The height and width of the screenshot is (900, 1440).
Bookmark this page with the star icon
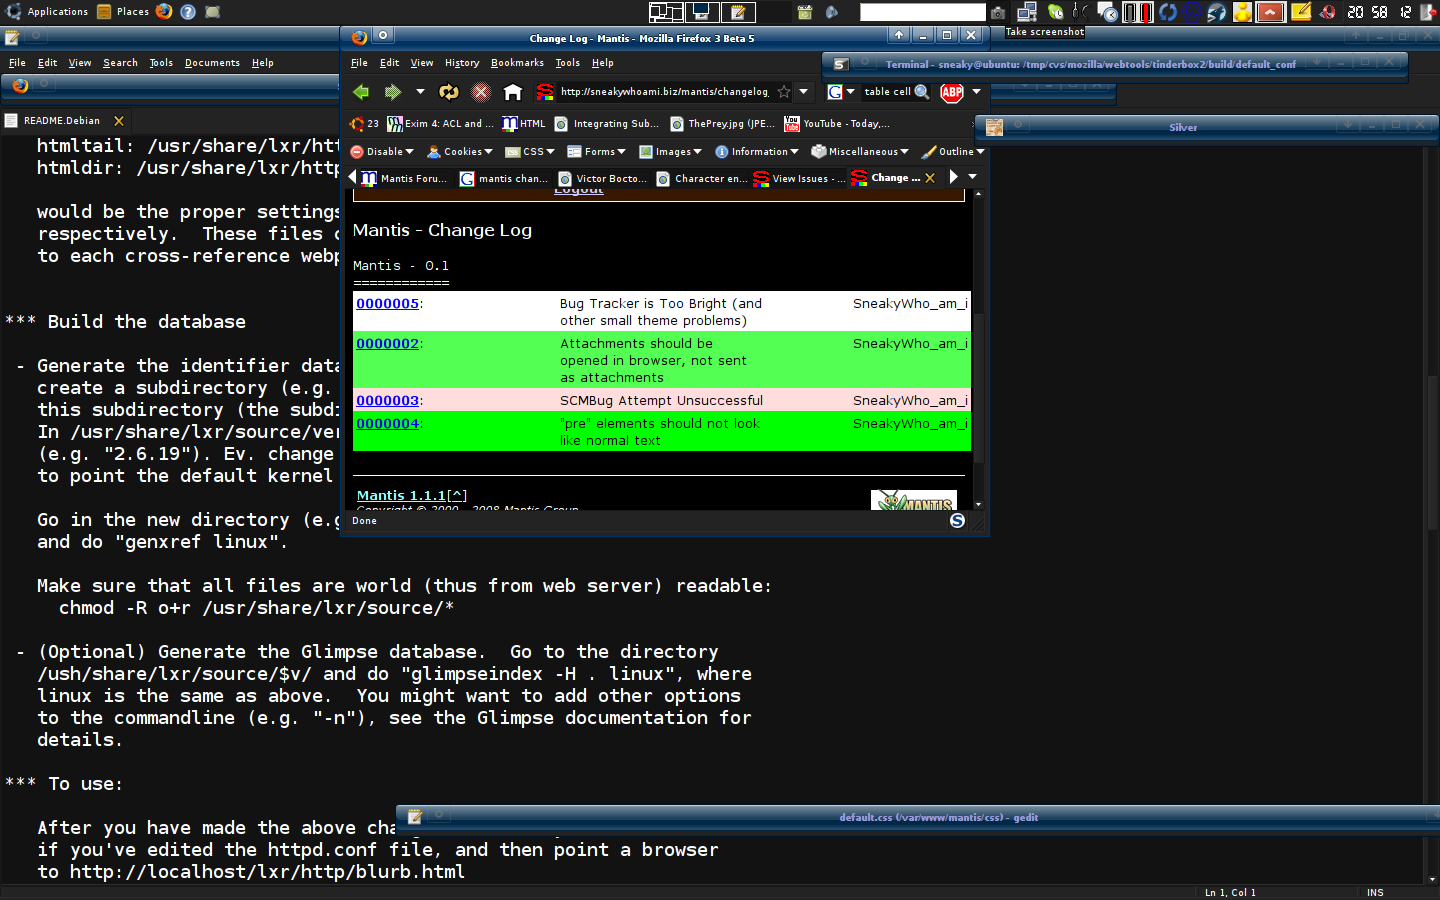coord(784,92)
